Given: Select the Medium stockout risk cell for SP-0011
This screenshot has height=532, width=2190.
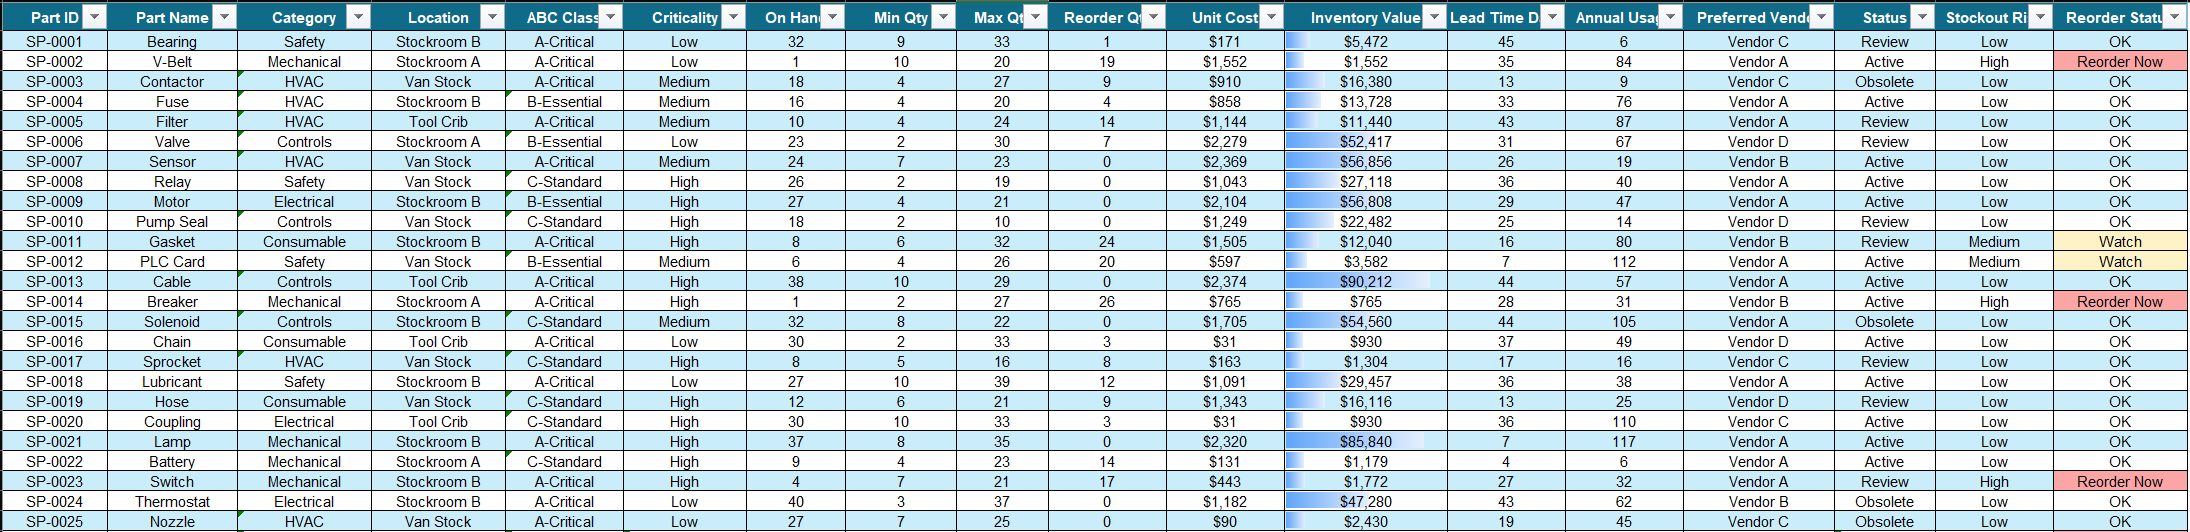Looking at the screenshot, I should (1994, 242).
